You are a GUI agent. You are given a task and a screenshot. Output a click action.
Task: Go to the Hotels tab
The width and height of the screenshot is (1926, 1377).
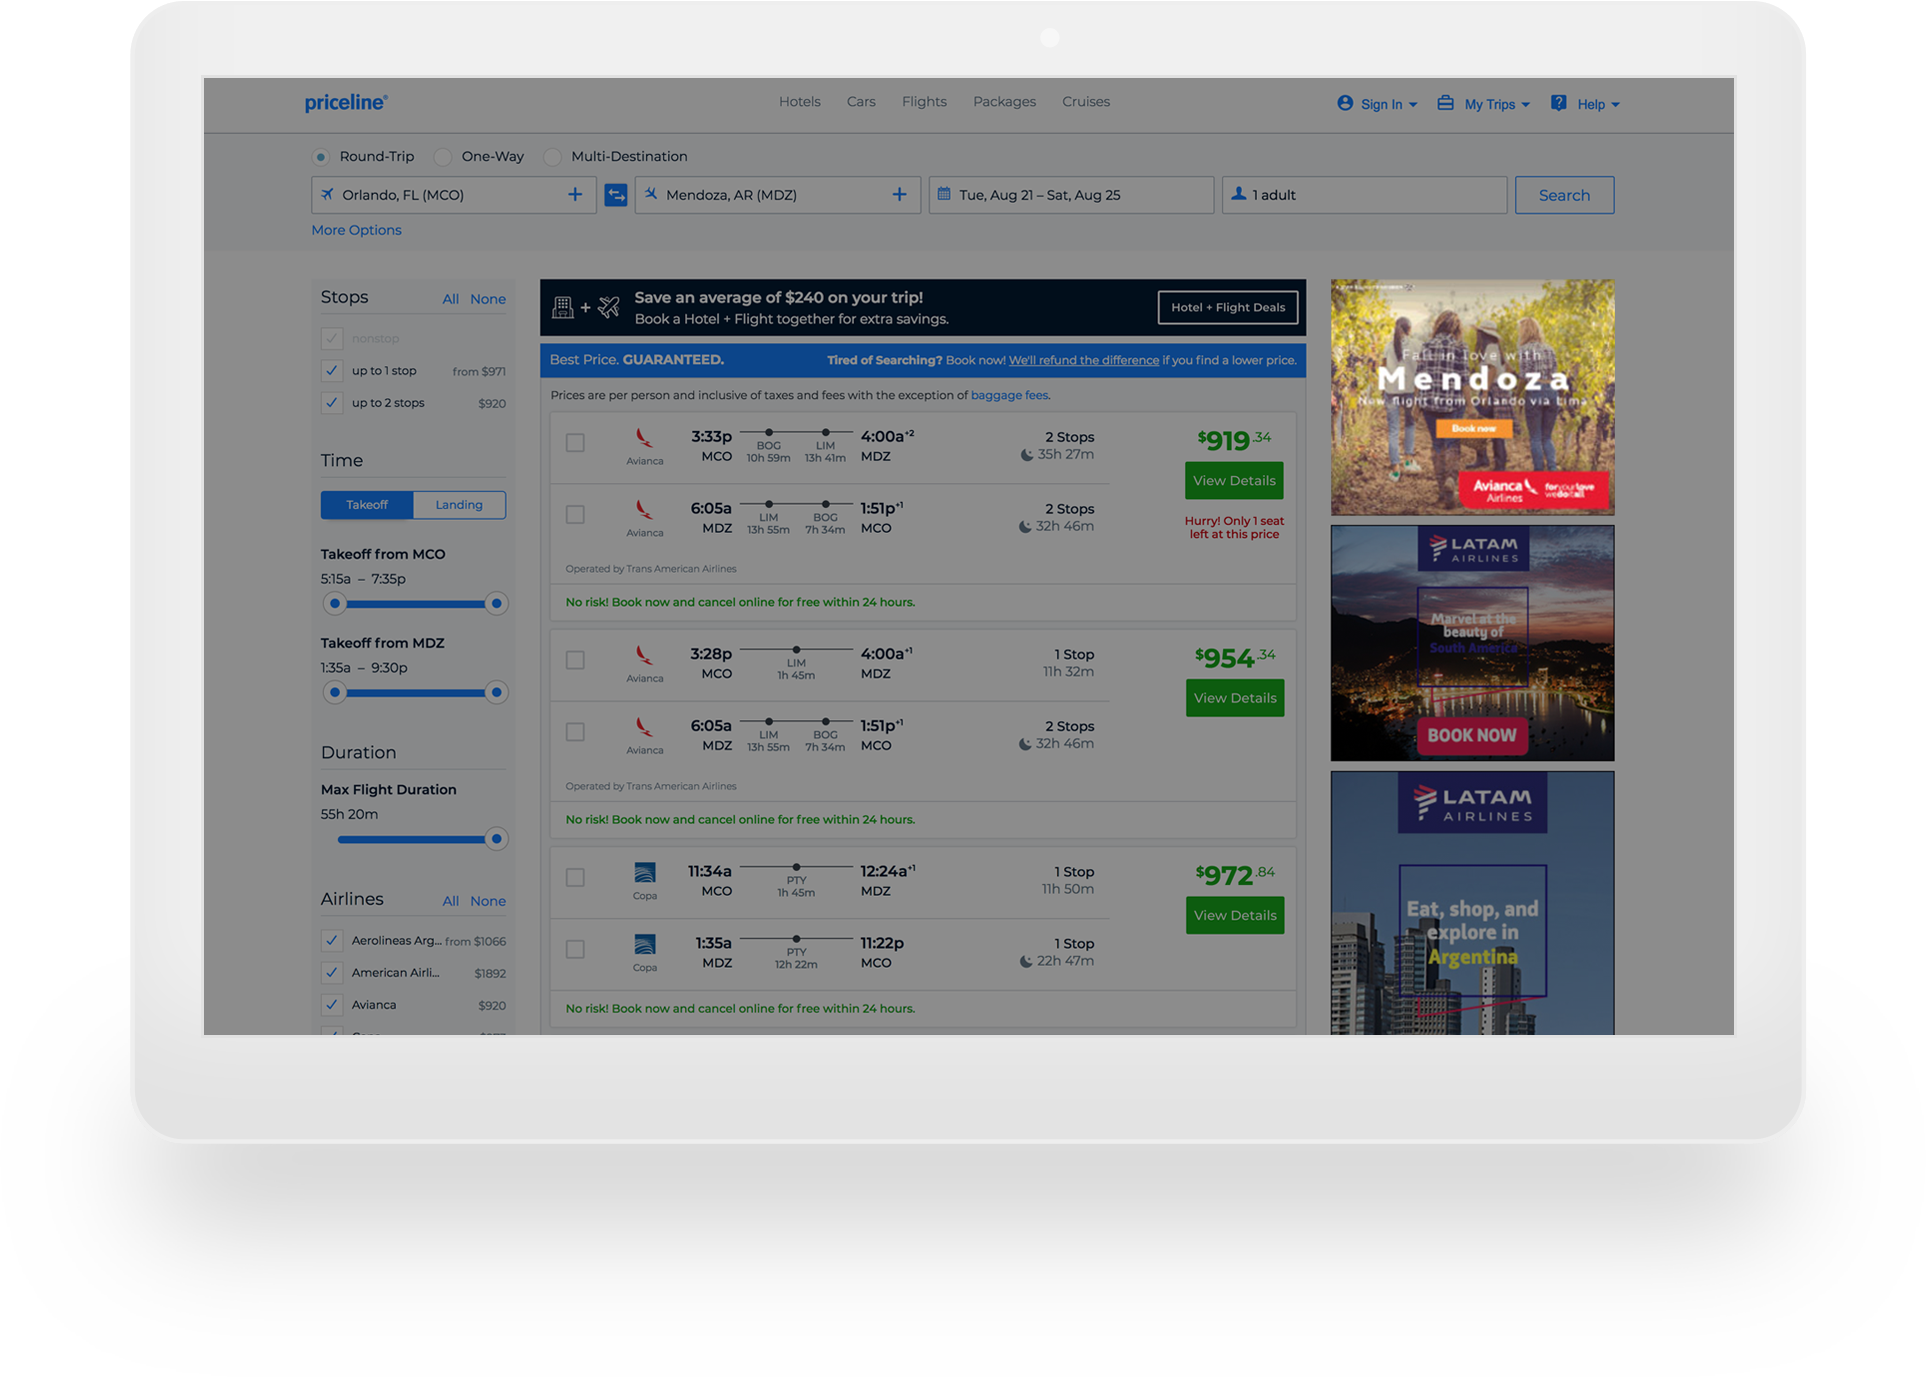800,102
